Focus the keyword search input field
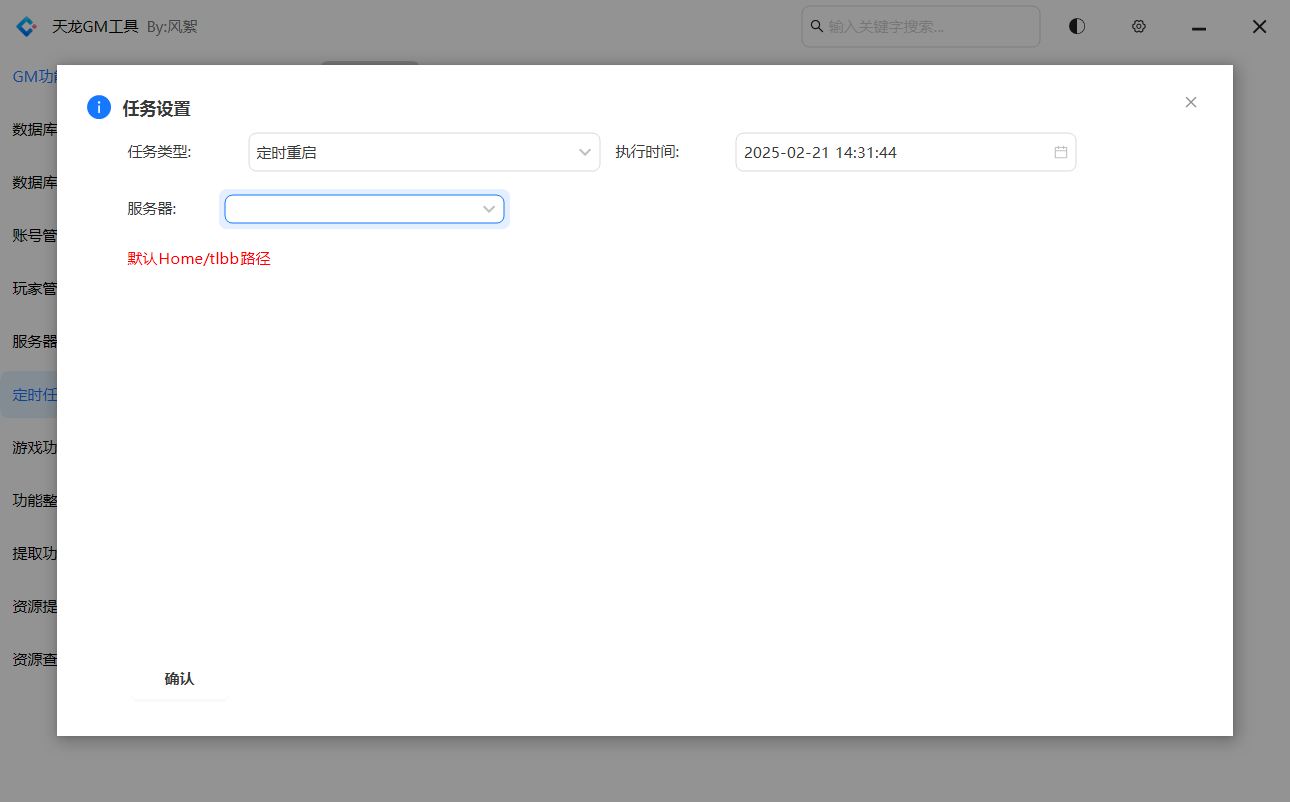This screenshot has width=1290, height=802. pos(930,27)
